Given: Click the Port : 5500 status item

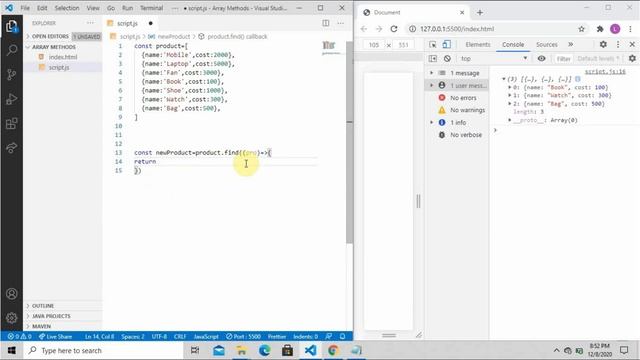Looking at the screenshot, I should (243, 337).
